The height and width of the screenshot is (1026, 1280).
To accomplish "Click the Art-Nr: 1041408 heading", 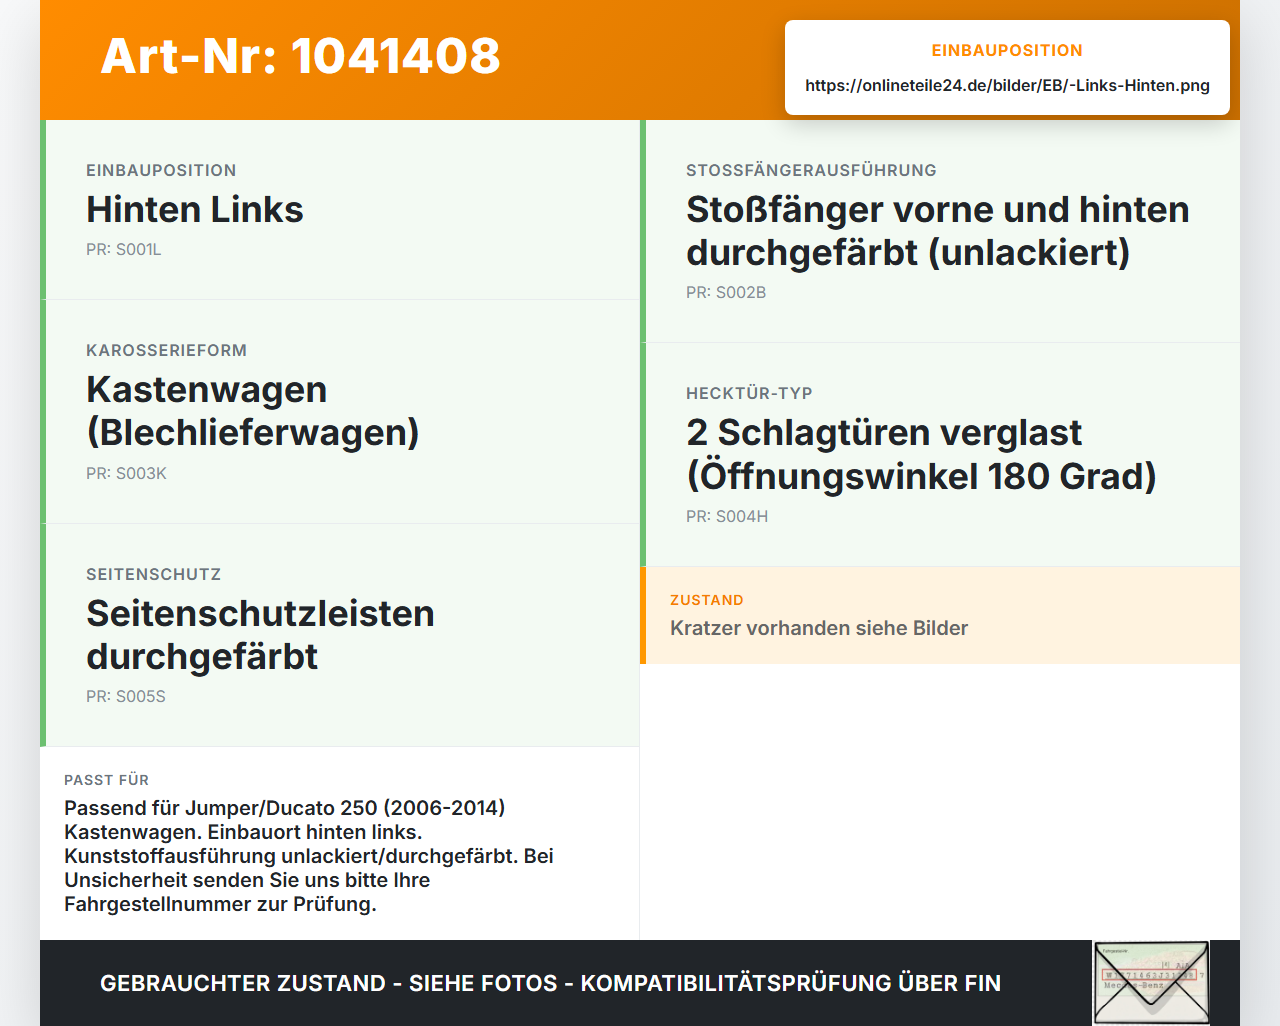I will click(300, 56).
